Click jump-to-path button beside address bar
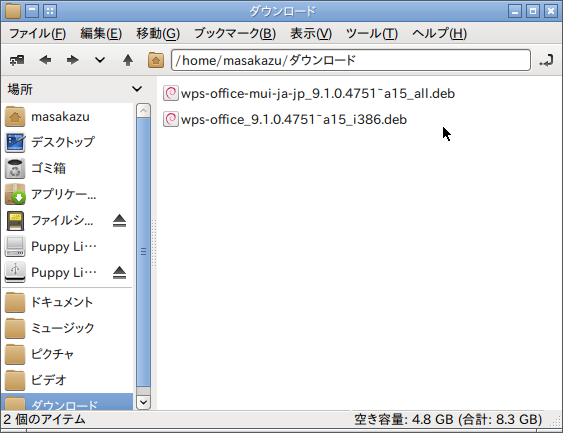This screenshot has width=563, height=433. pos(546,61)
